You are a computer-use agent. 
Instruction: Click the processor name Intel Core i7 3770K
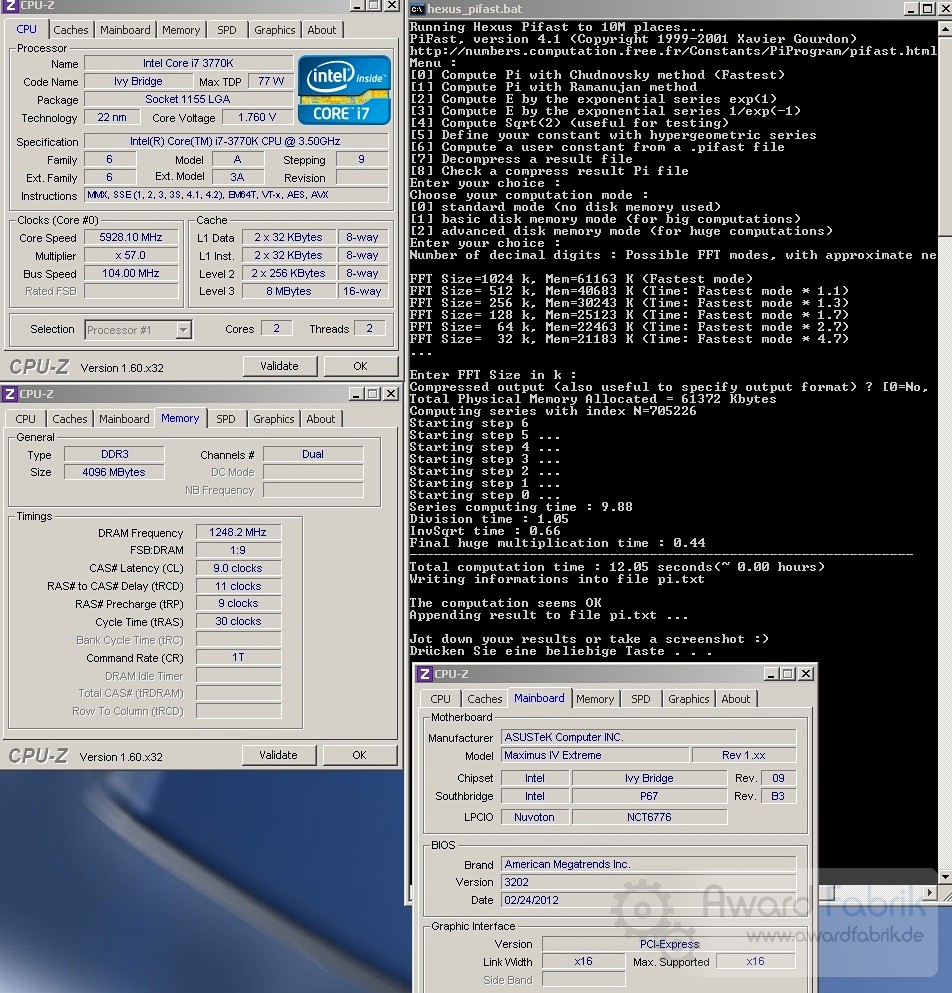pyautogui.click(x=188, y=63)
